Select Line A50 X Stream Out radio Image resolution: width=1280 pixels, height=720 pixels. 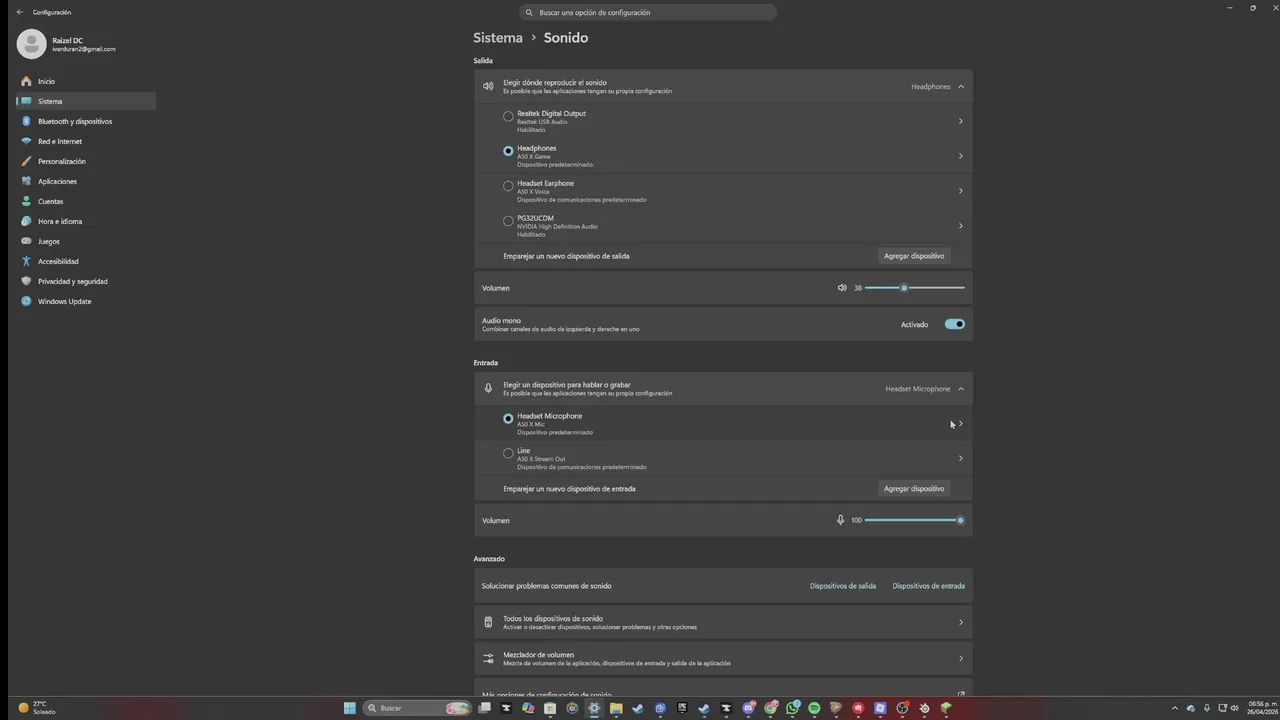[508, 453]
